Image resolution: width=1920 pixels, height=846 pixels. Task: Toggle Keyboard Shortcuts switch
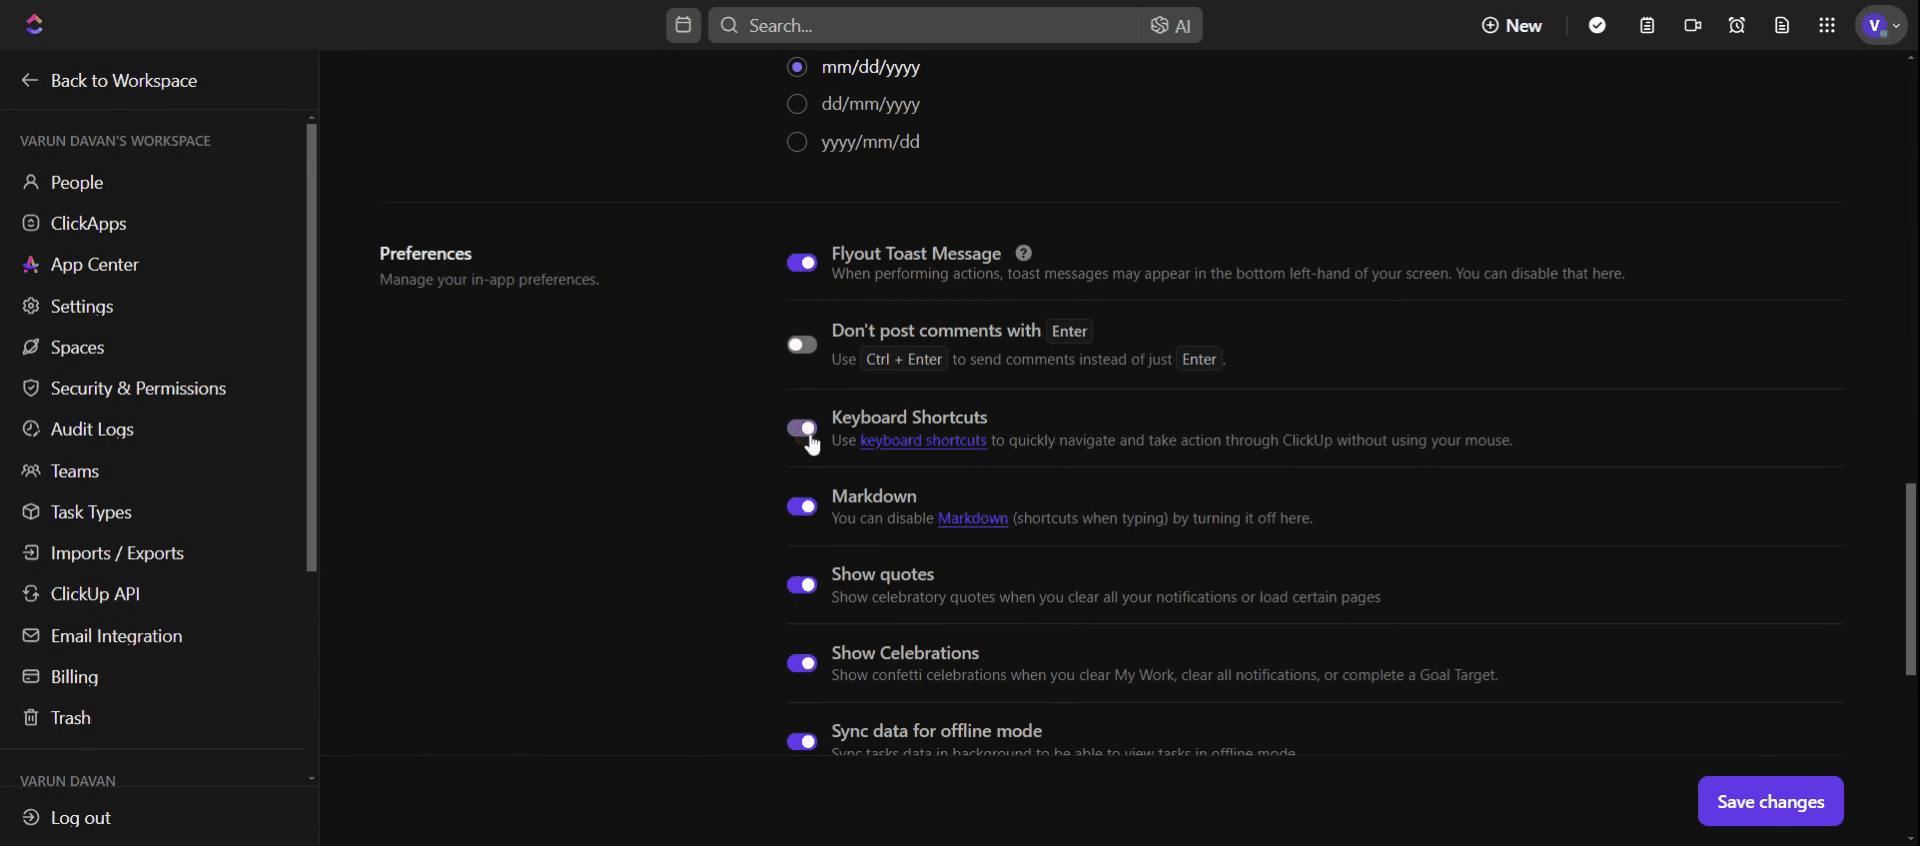(x=802, y=428)
